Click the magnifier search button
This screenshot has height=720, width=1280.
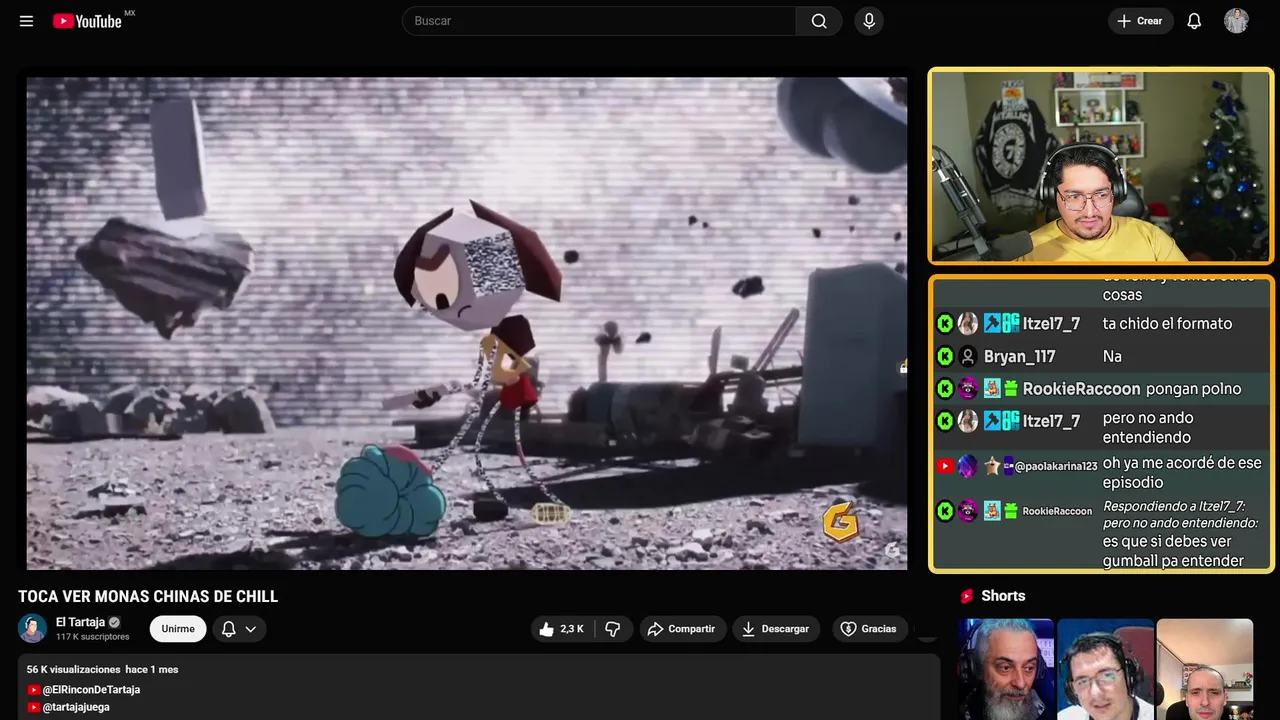pyautogui.click(x=819, y=21)
